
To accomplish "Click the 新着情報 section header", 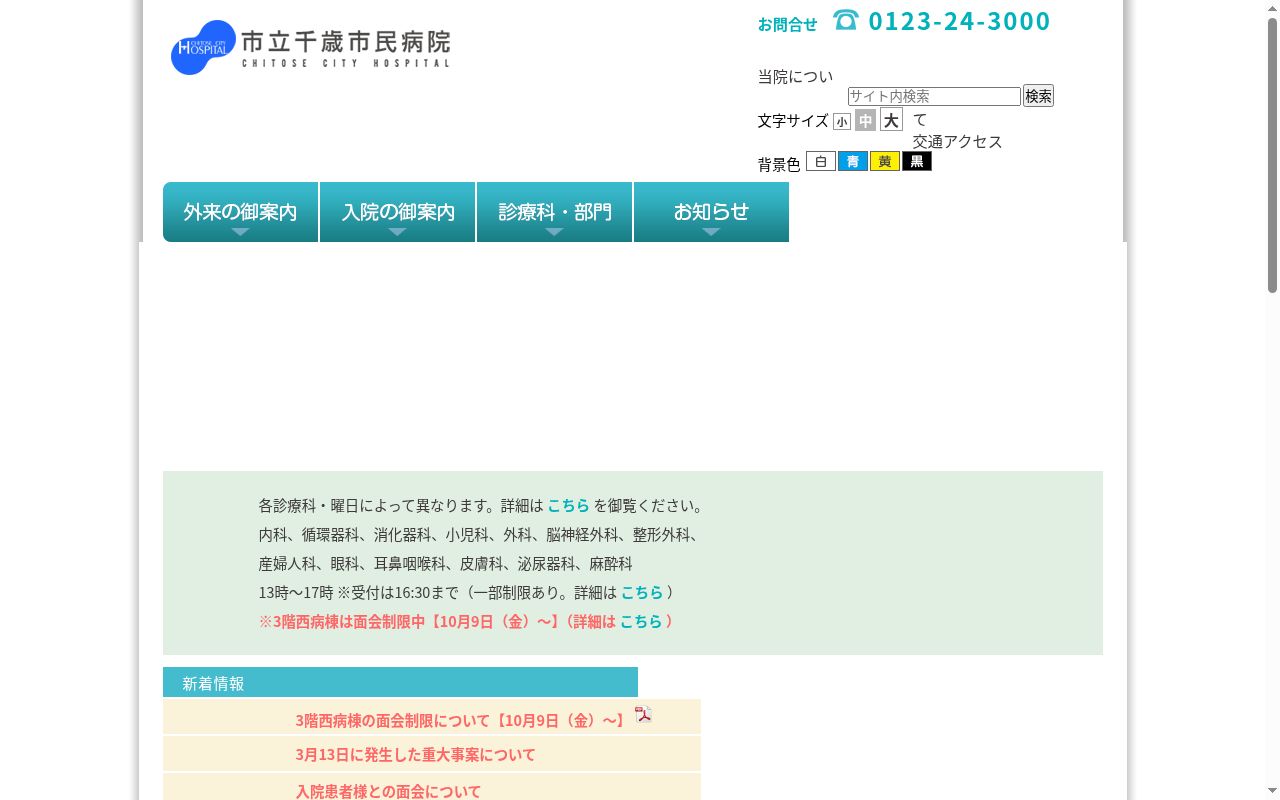I will [400, 683].
